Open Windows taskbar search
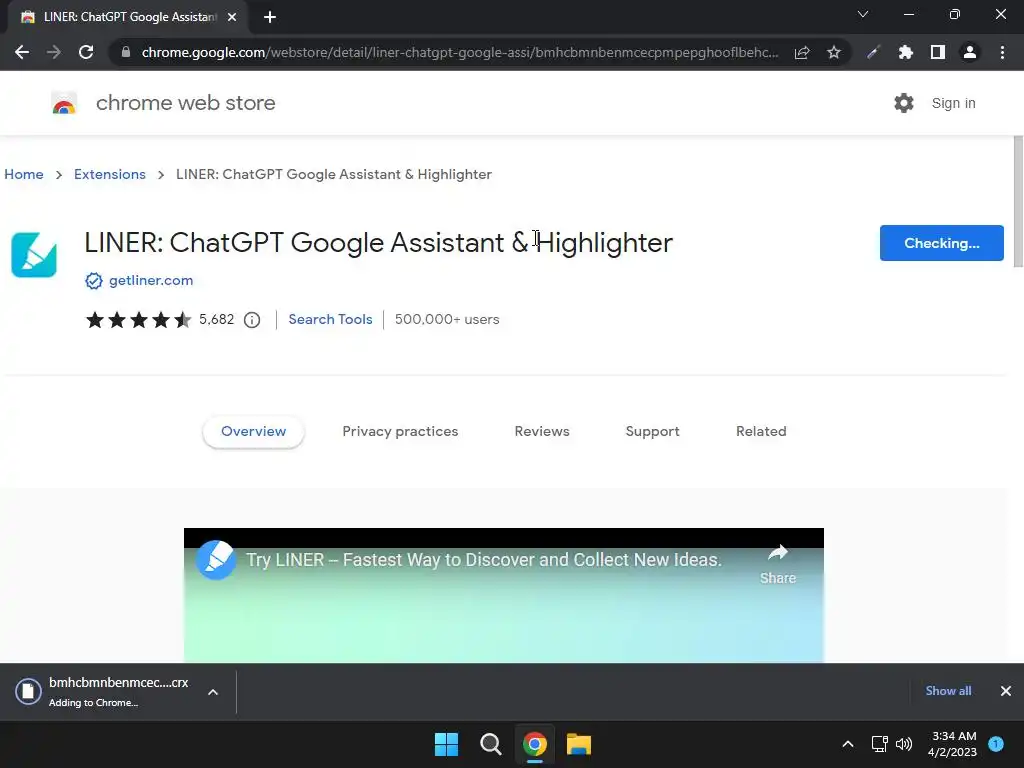 (x=490, y=744)
